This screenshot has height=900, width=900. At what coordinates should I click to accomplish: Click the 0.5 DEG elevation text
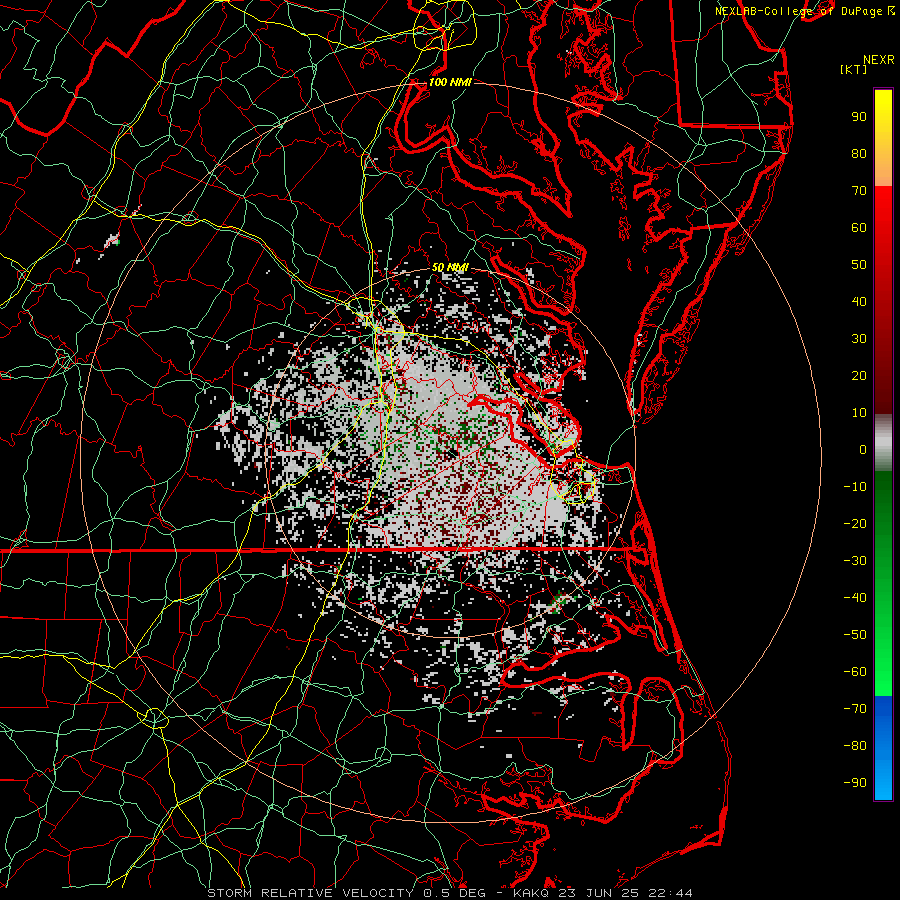point(455,893)
